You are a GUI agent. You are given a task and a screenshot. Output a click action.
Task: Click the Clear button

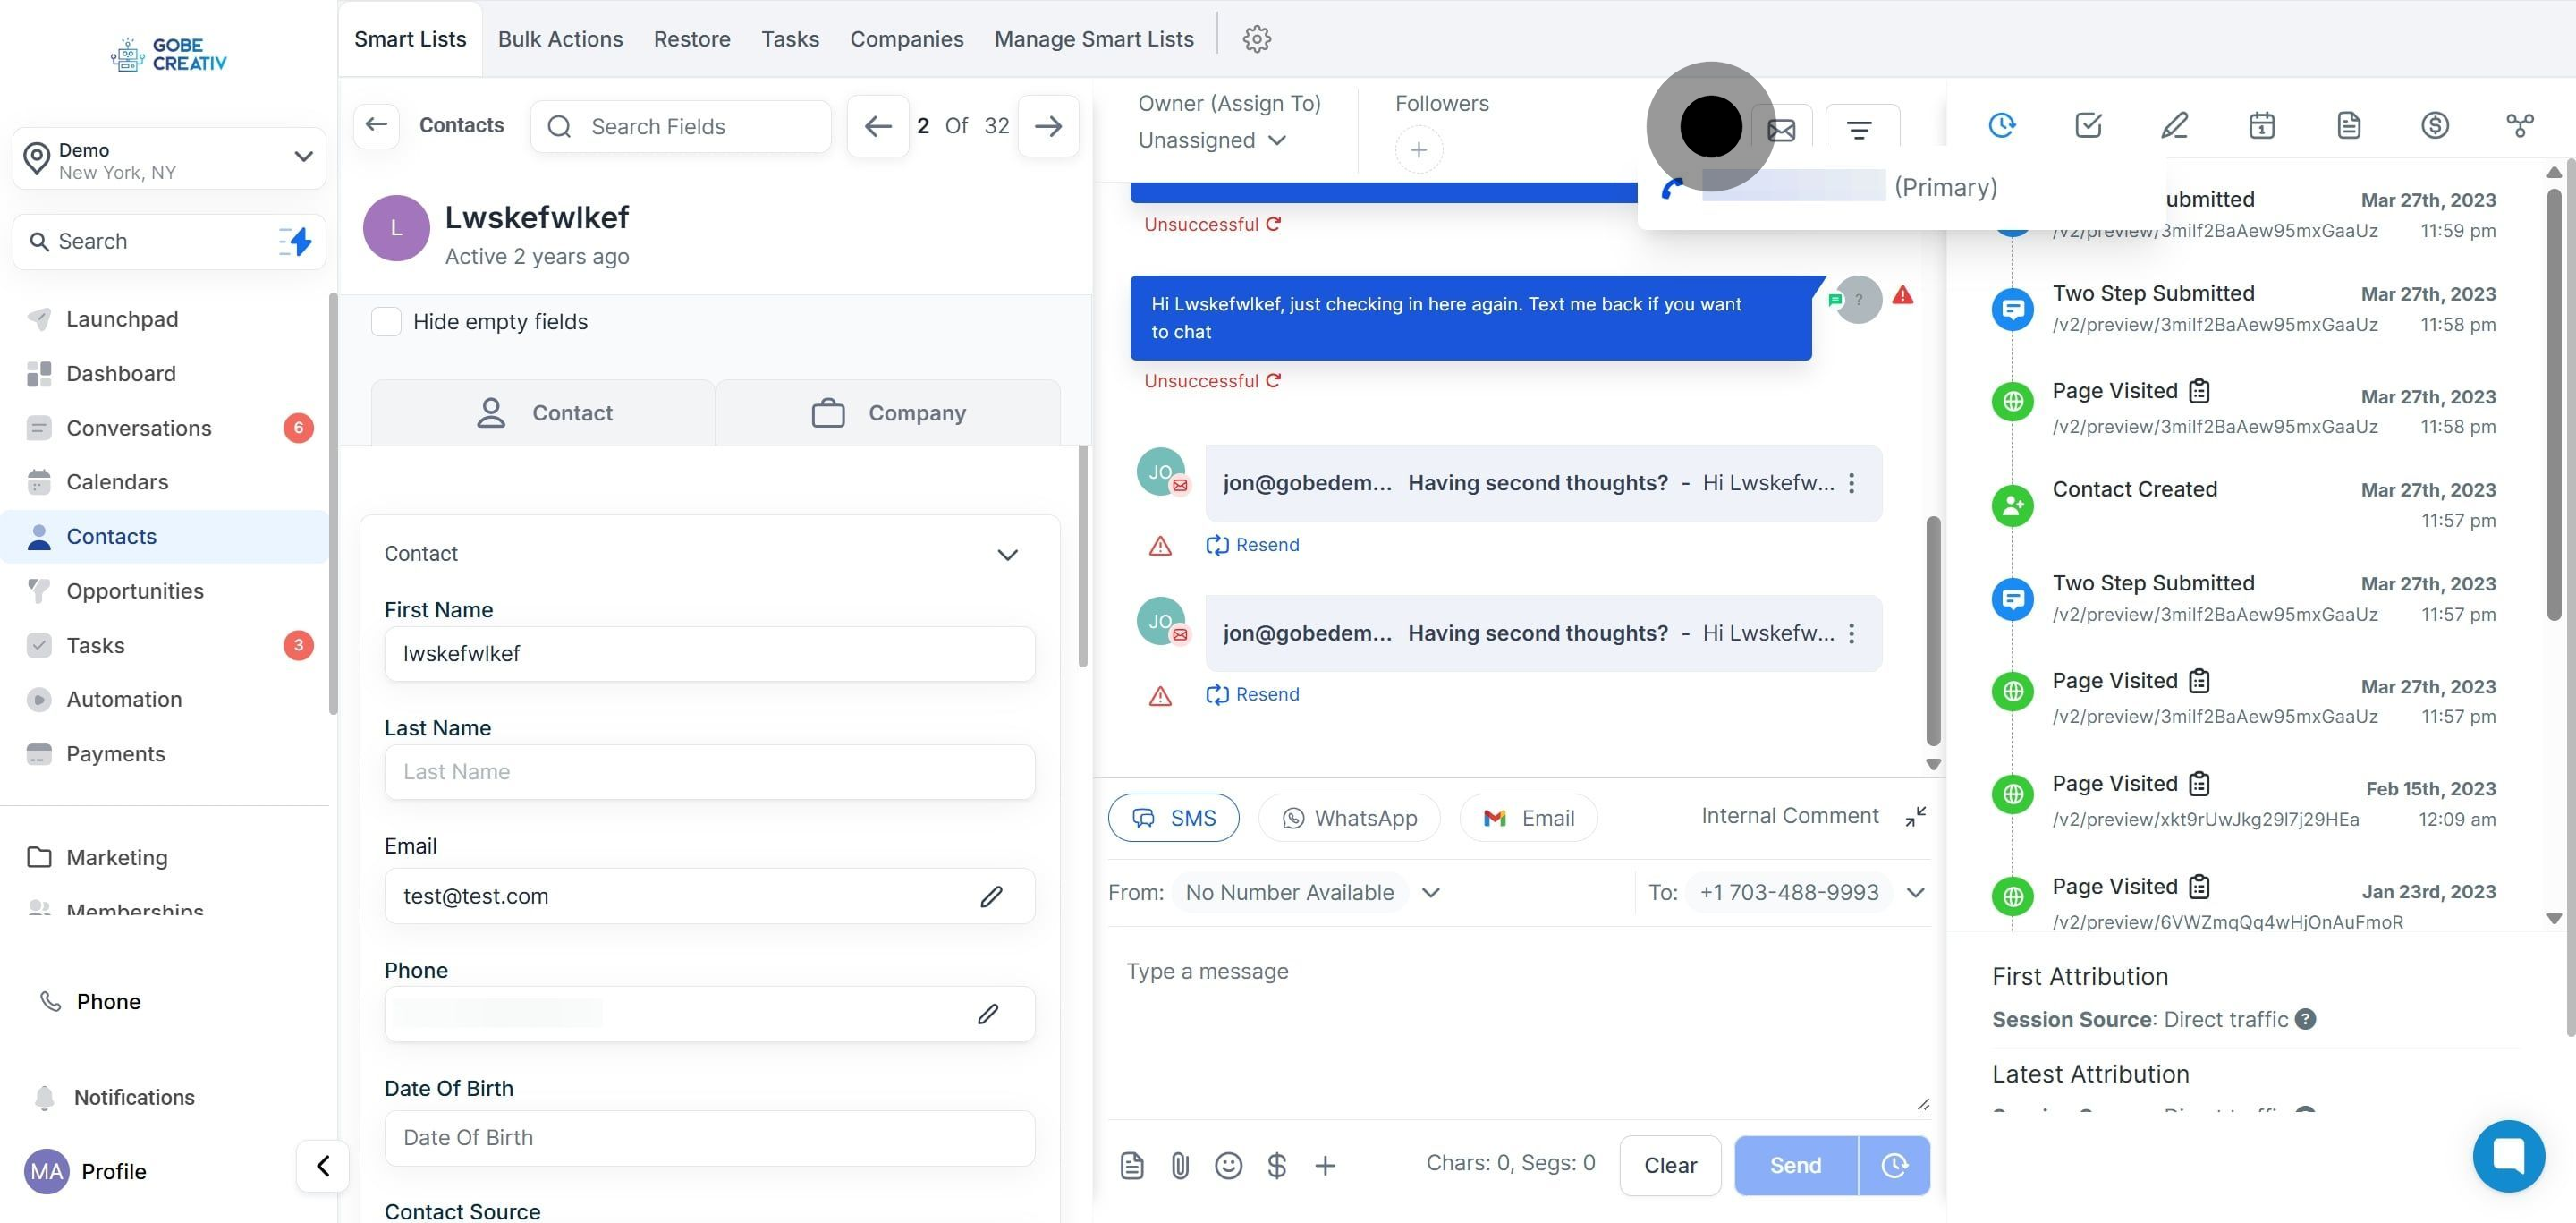click(x=1670, y=1165)
